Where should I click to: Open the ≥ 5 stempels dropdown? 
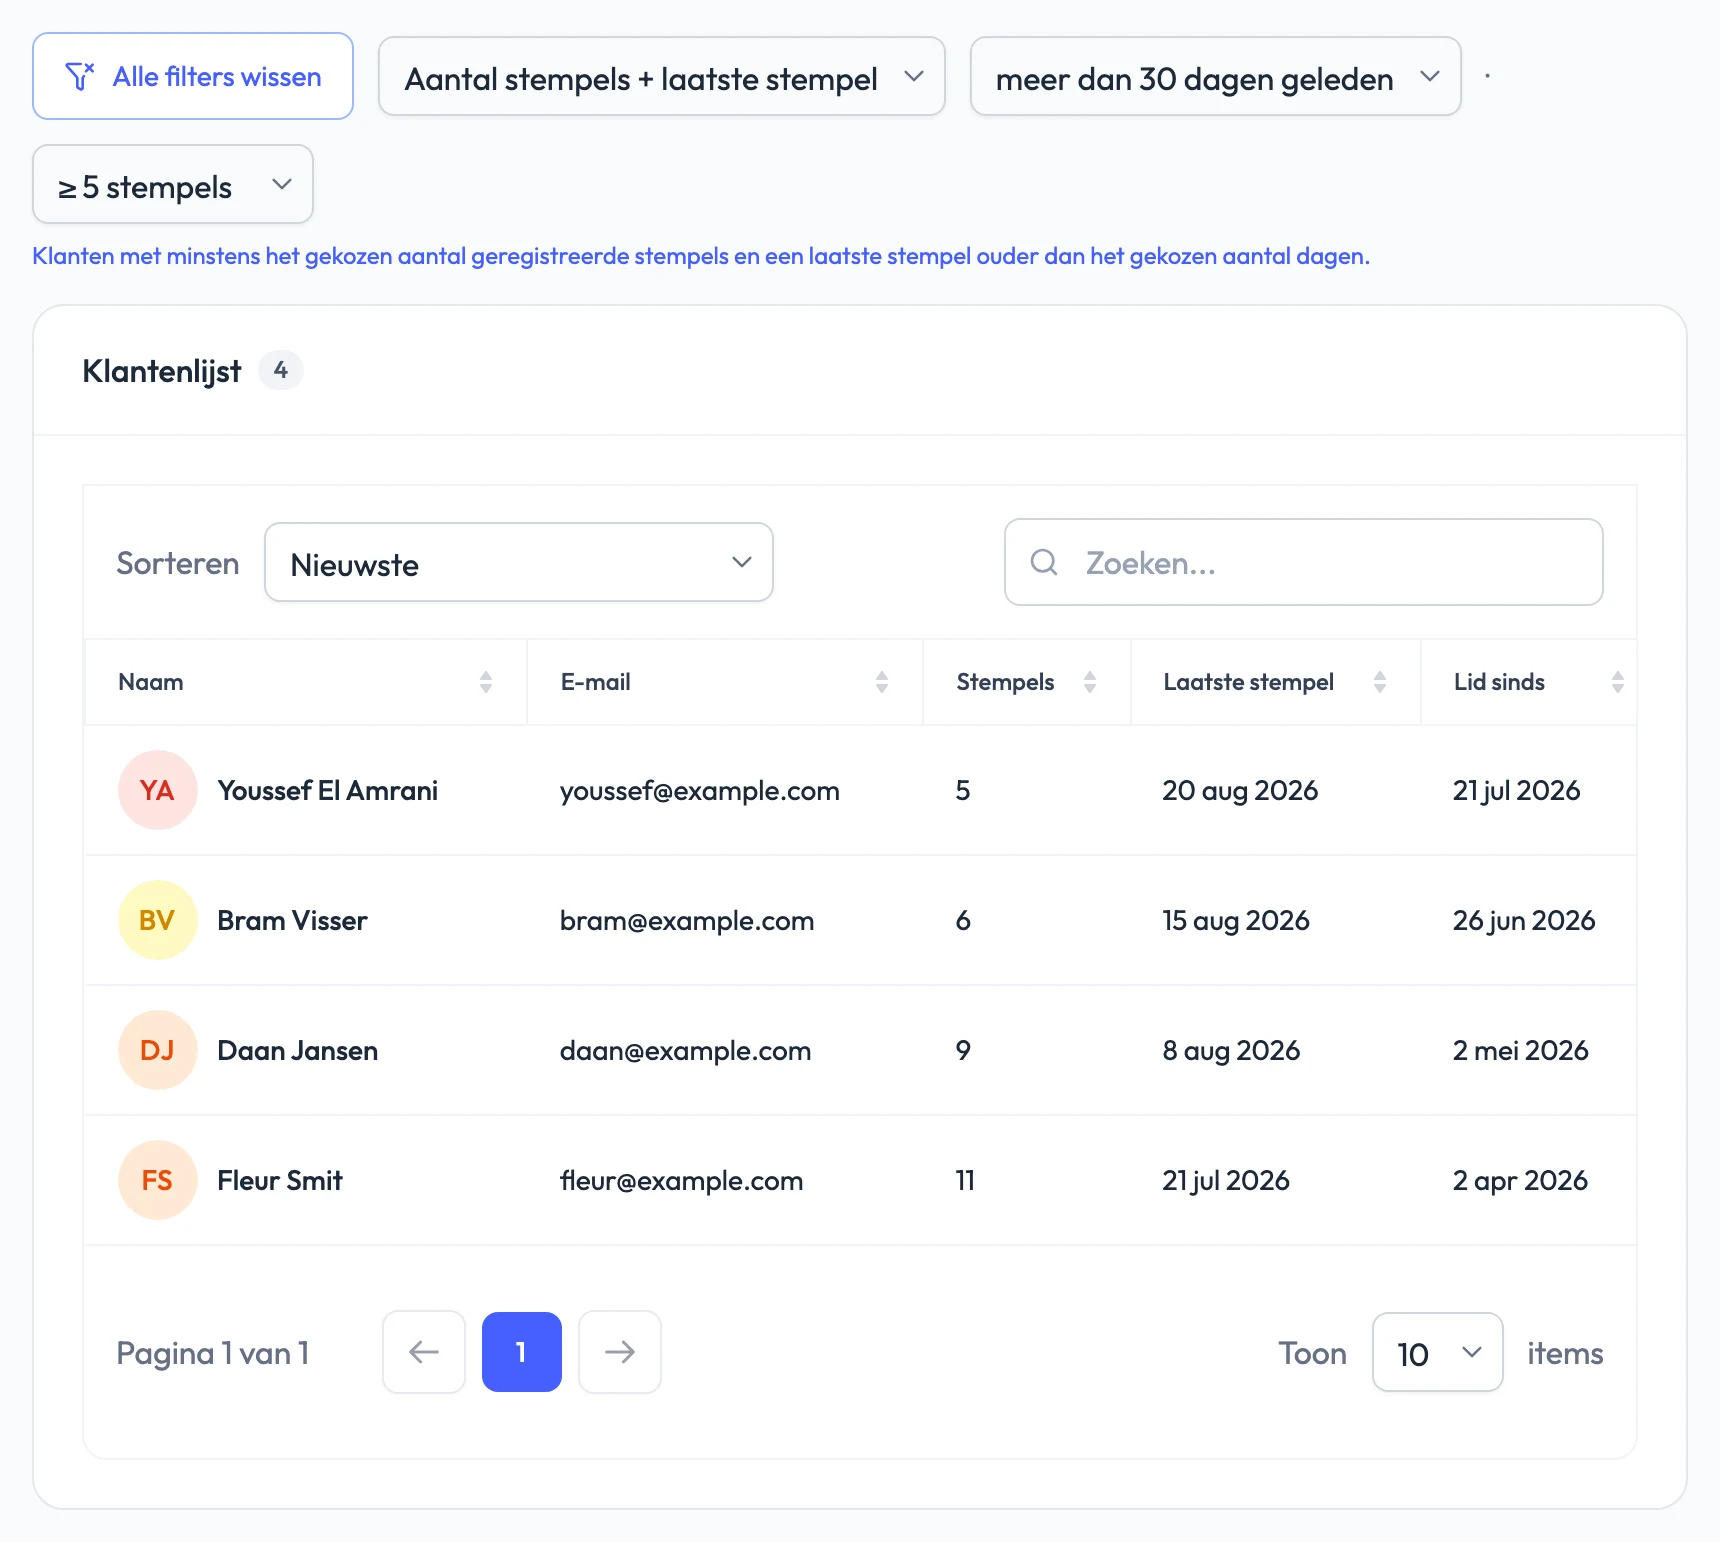pyautogui.click(x=173, y=185)
